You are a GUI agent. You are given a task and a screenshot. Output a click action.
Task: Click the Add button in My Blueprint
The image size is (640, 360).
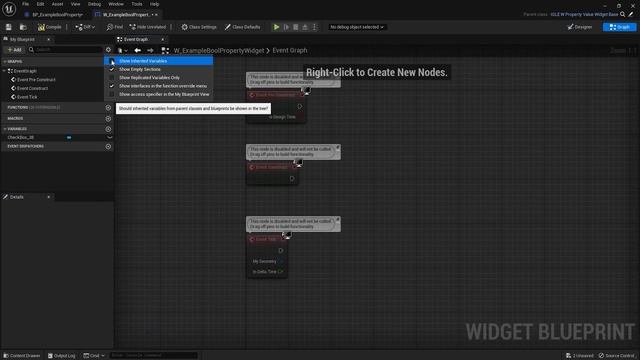click(x=14, y=50)
